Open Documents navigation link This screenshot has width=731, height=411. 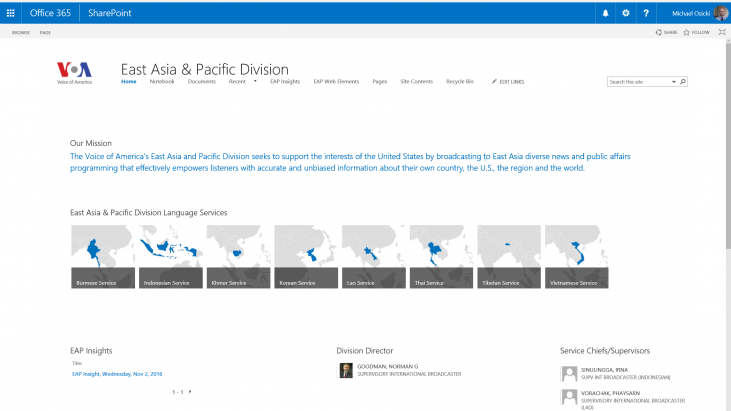[202, 82]
